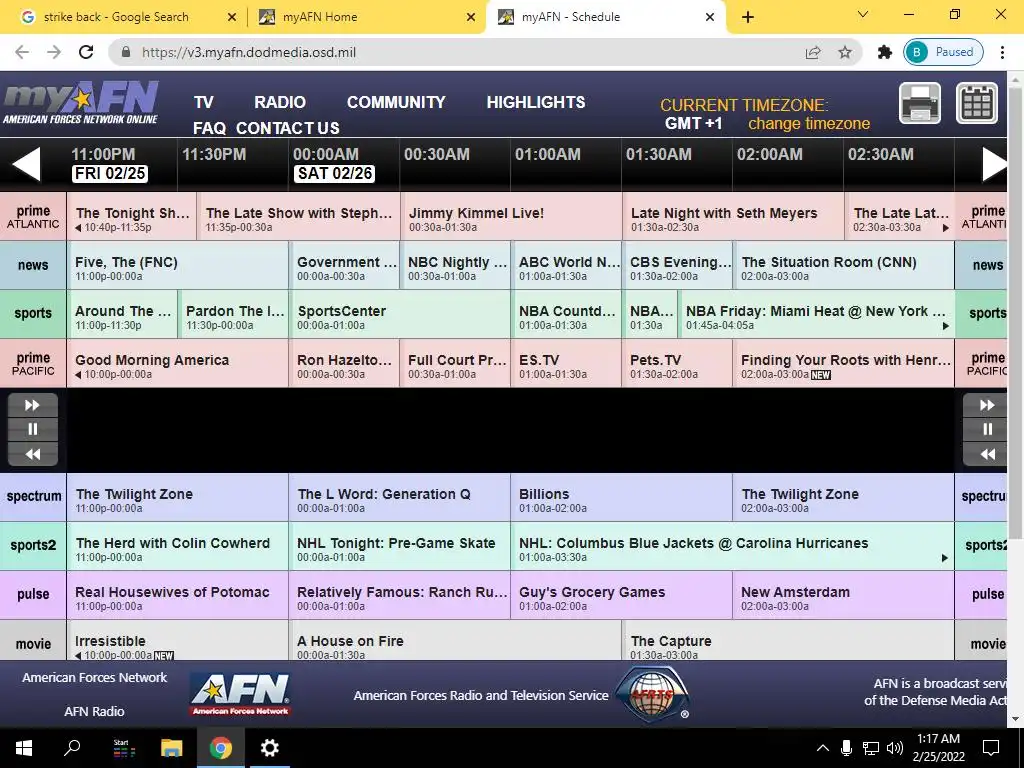The height and width of the screenshot is (768, 1024).
Task: Reload the page in Chrome
Action: tap(86, 52)
